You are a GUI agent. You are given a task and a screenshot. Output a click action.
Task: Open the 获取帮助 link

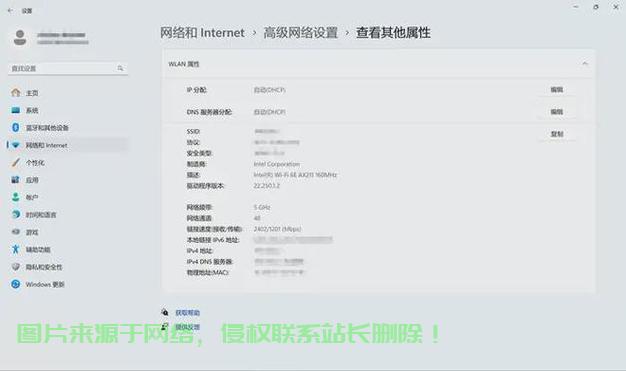187,313
